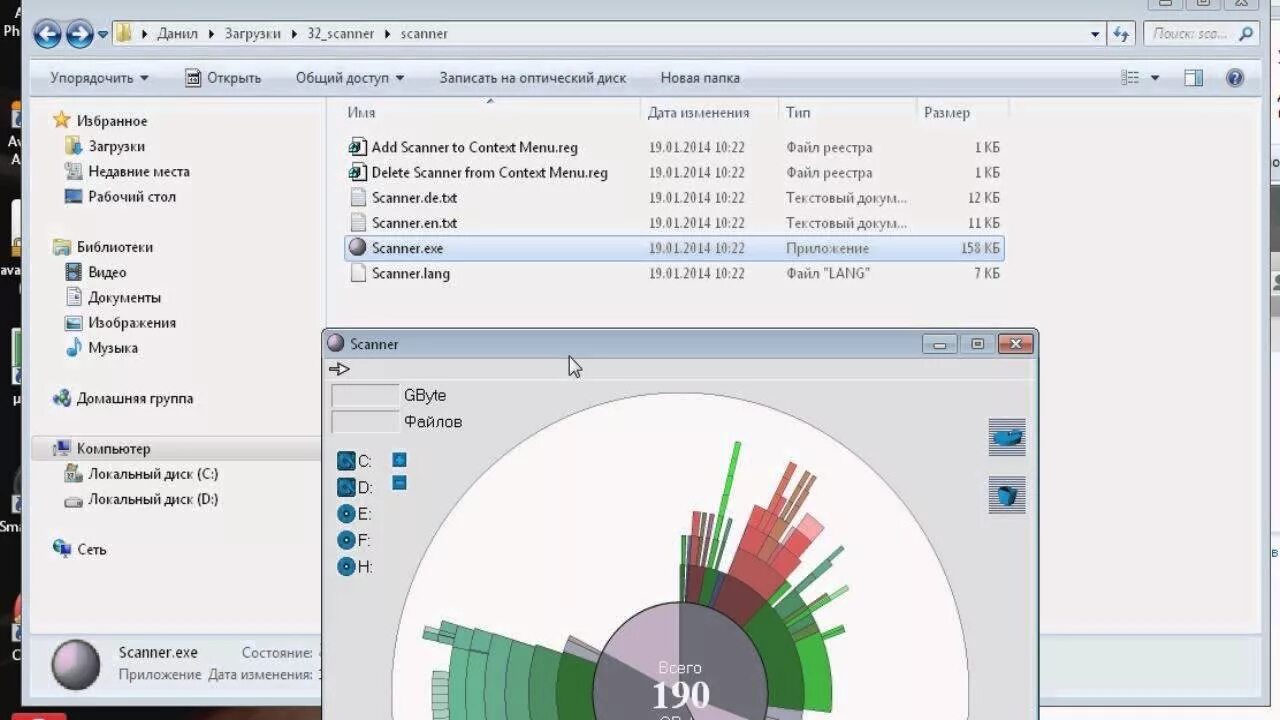Open Локальный диск (C:) in the sidebar
Screen dimensions: 1280x720
152,474
